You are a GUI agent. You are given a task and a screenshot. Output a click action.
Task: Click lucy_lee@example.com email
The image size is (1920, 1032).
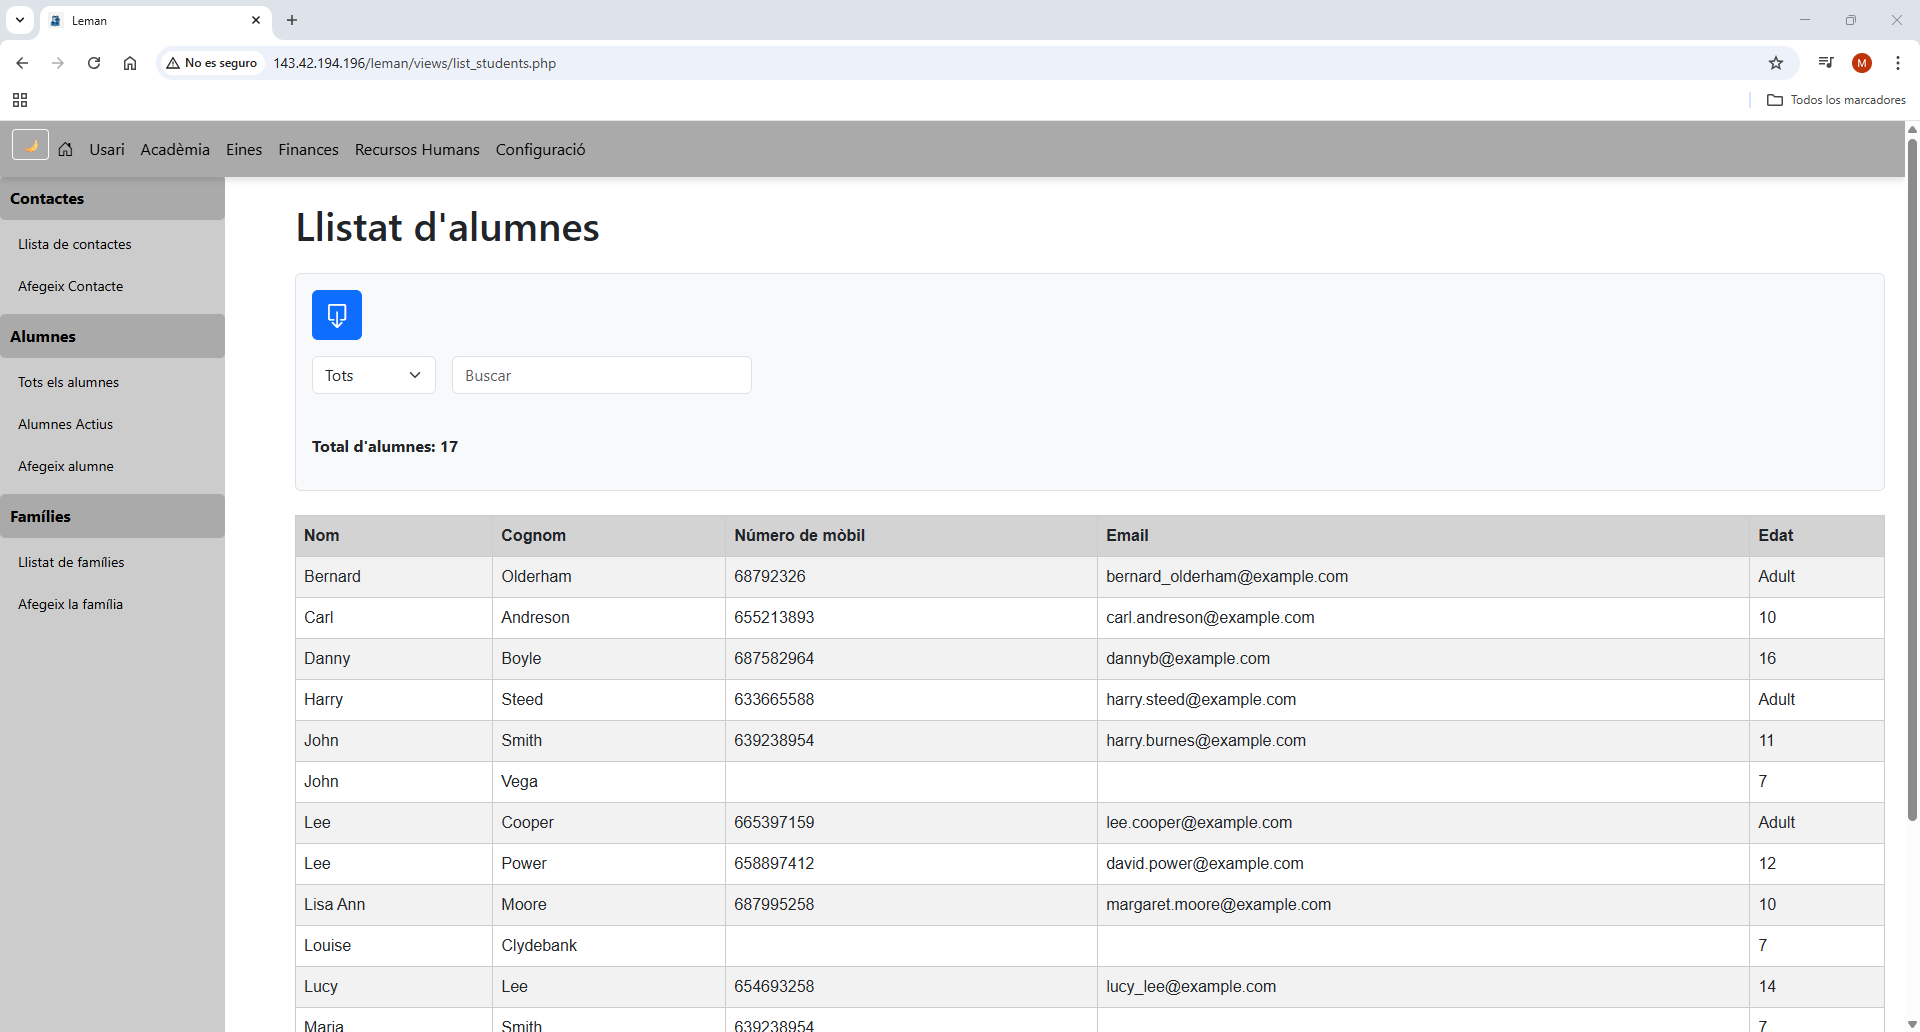(1191, 986)
